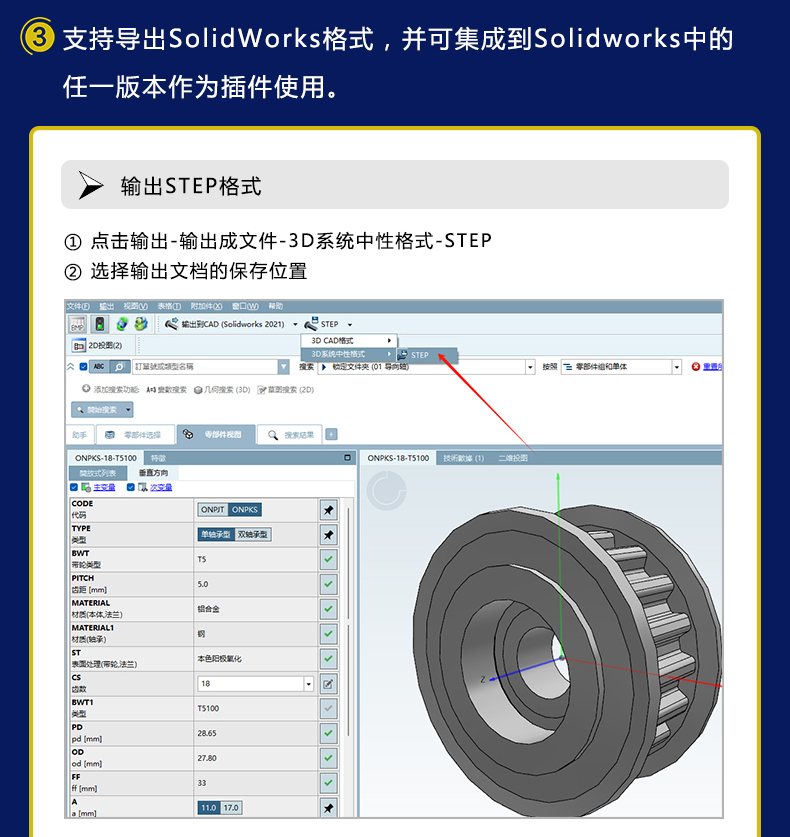The height and width of the screenshot is (837, 790).
Task: Click the edit icon in CS row
Action: (328, 684)
